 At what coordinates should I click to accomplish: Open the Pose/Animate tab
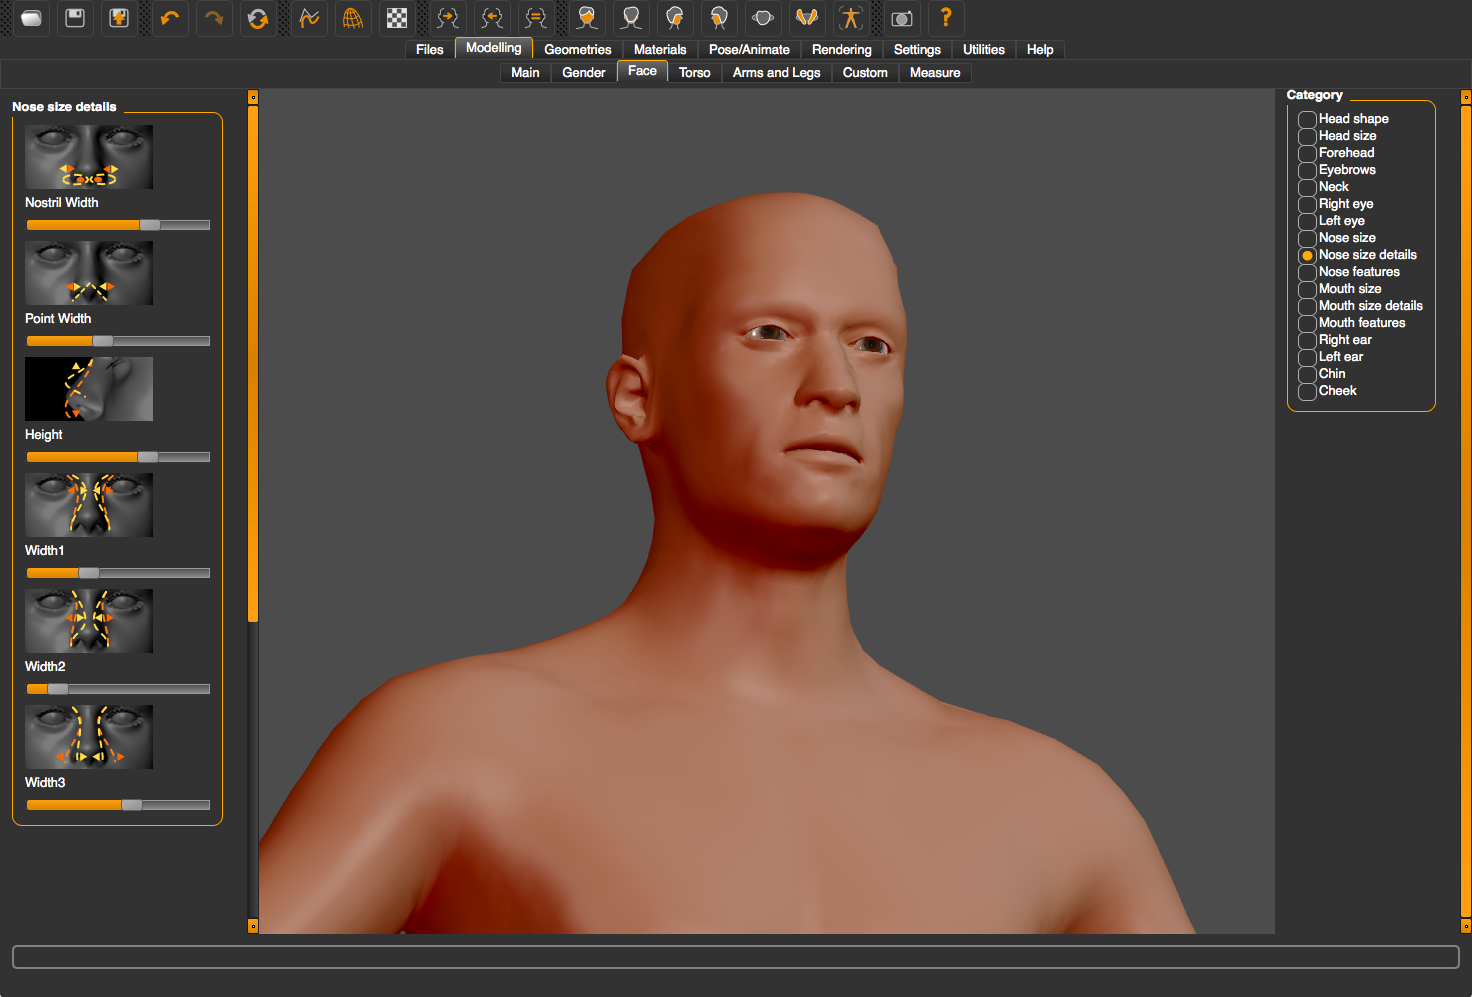pyautogui.click(x=749, y=49)
